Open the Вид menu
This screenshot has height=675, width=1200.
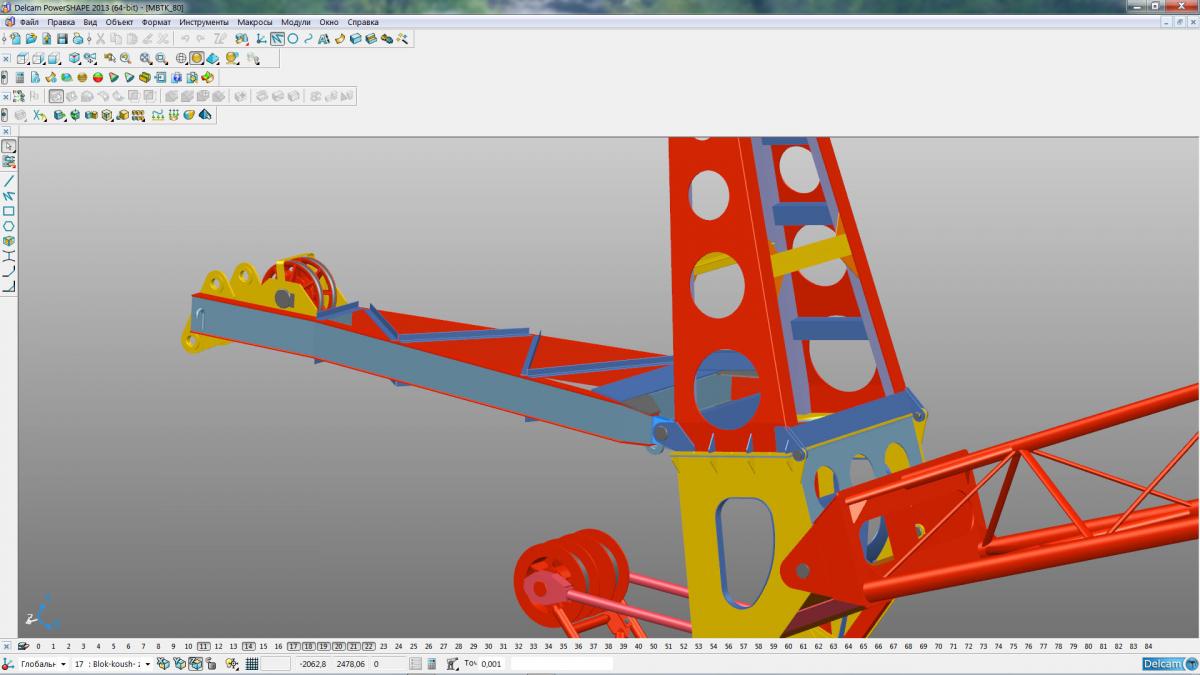[x=90, y=22]
